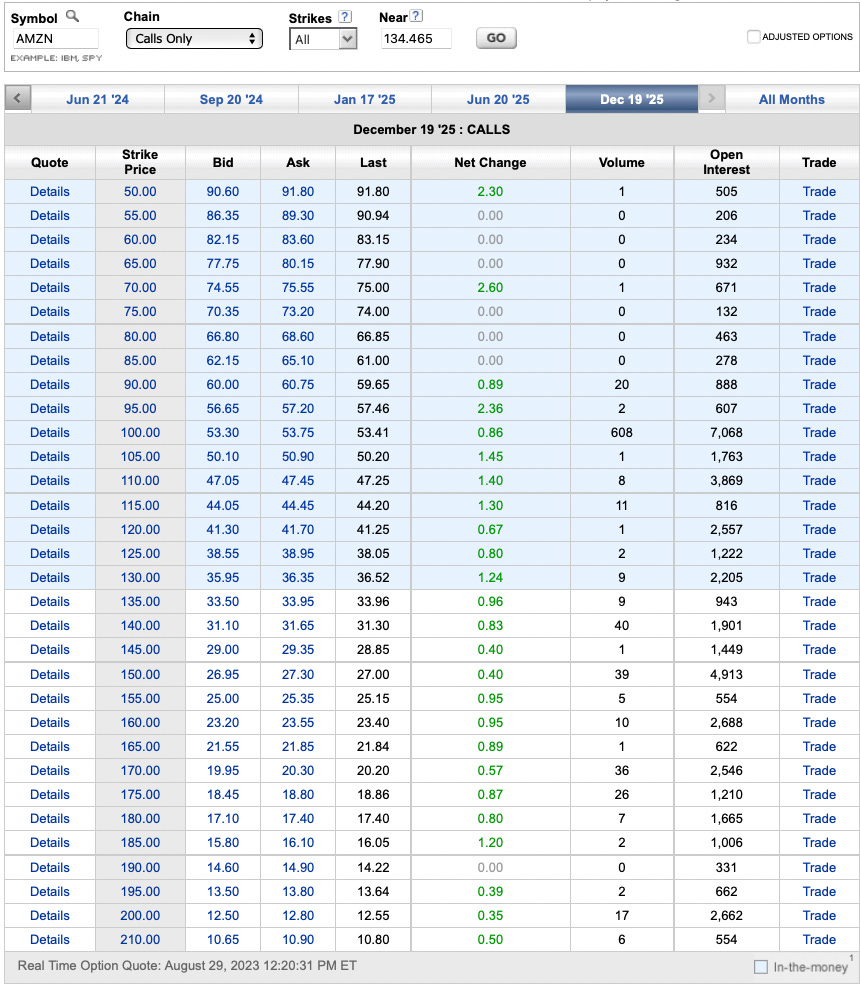The image size is (860, 985).
Task: Enable the Adjusted Options checkbox
Action: (x=753, y=36)
